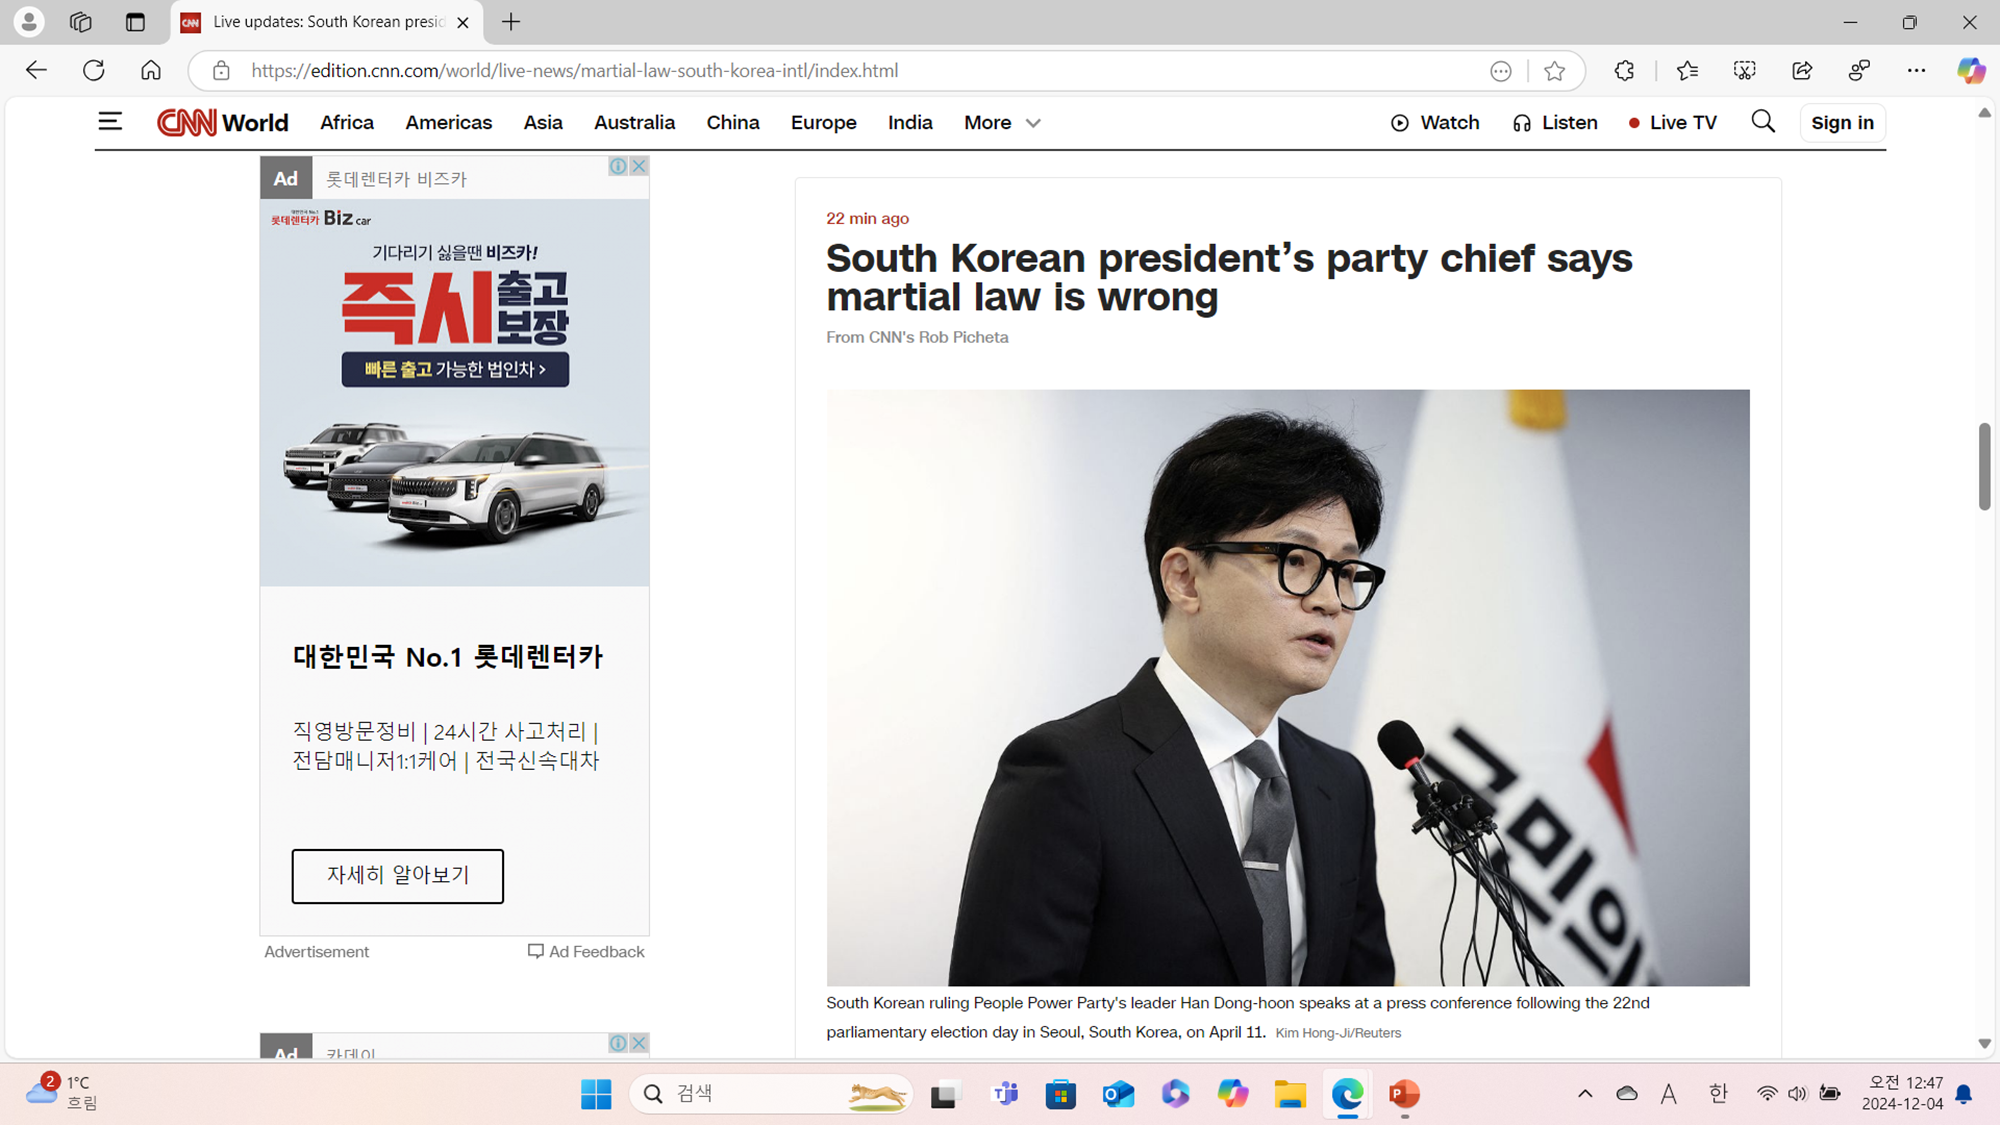2000x1125 pixels.
Task: Click the Edge Copilot icon
Action: [x=1970, y=71]
